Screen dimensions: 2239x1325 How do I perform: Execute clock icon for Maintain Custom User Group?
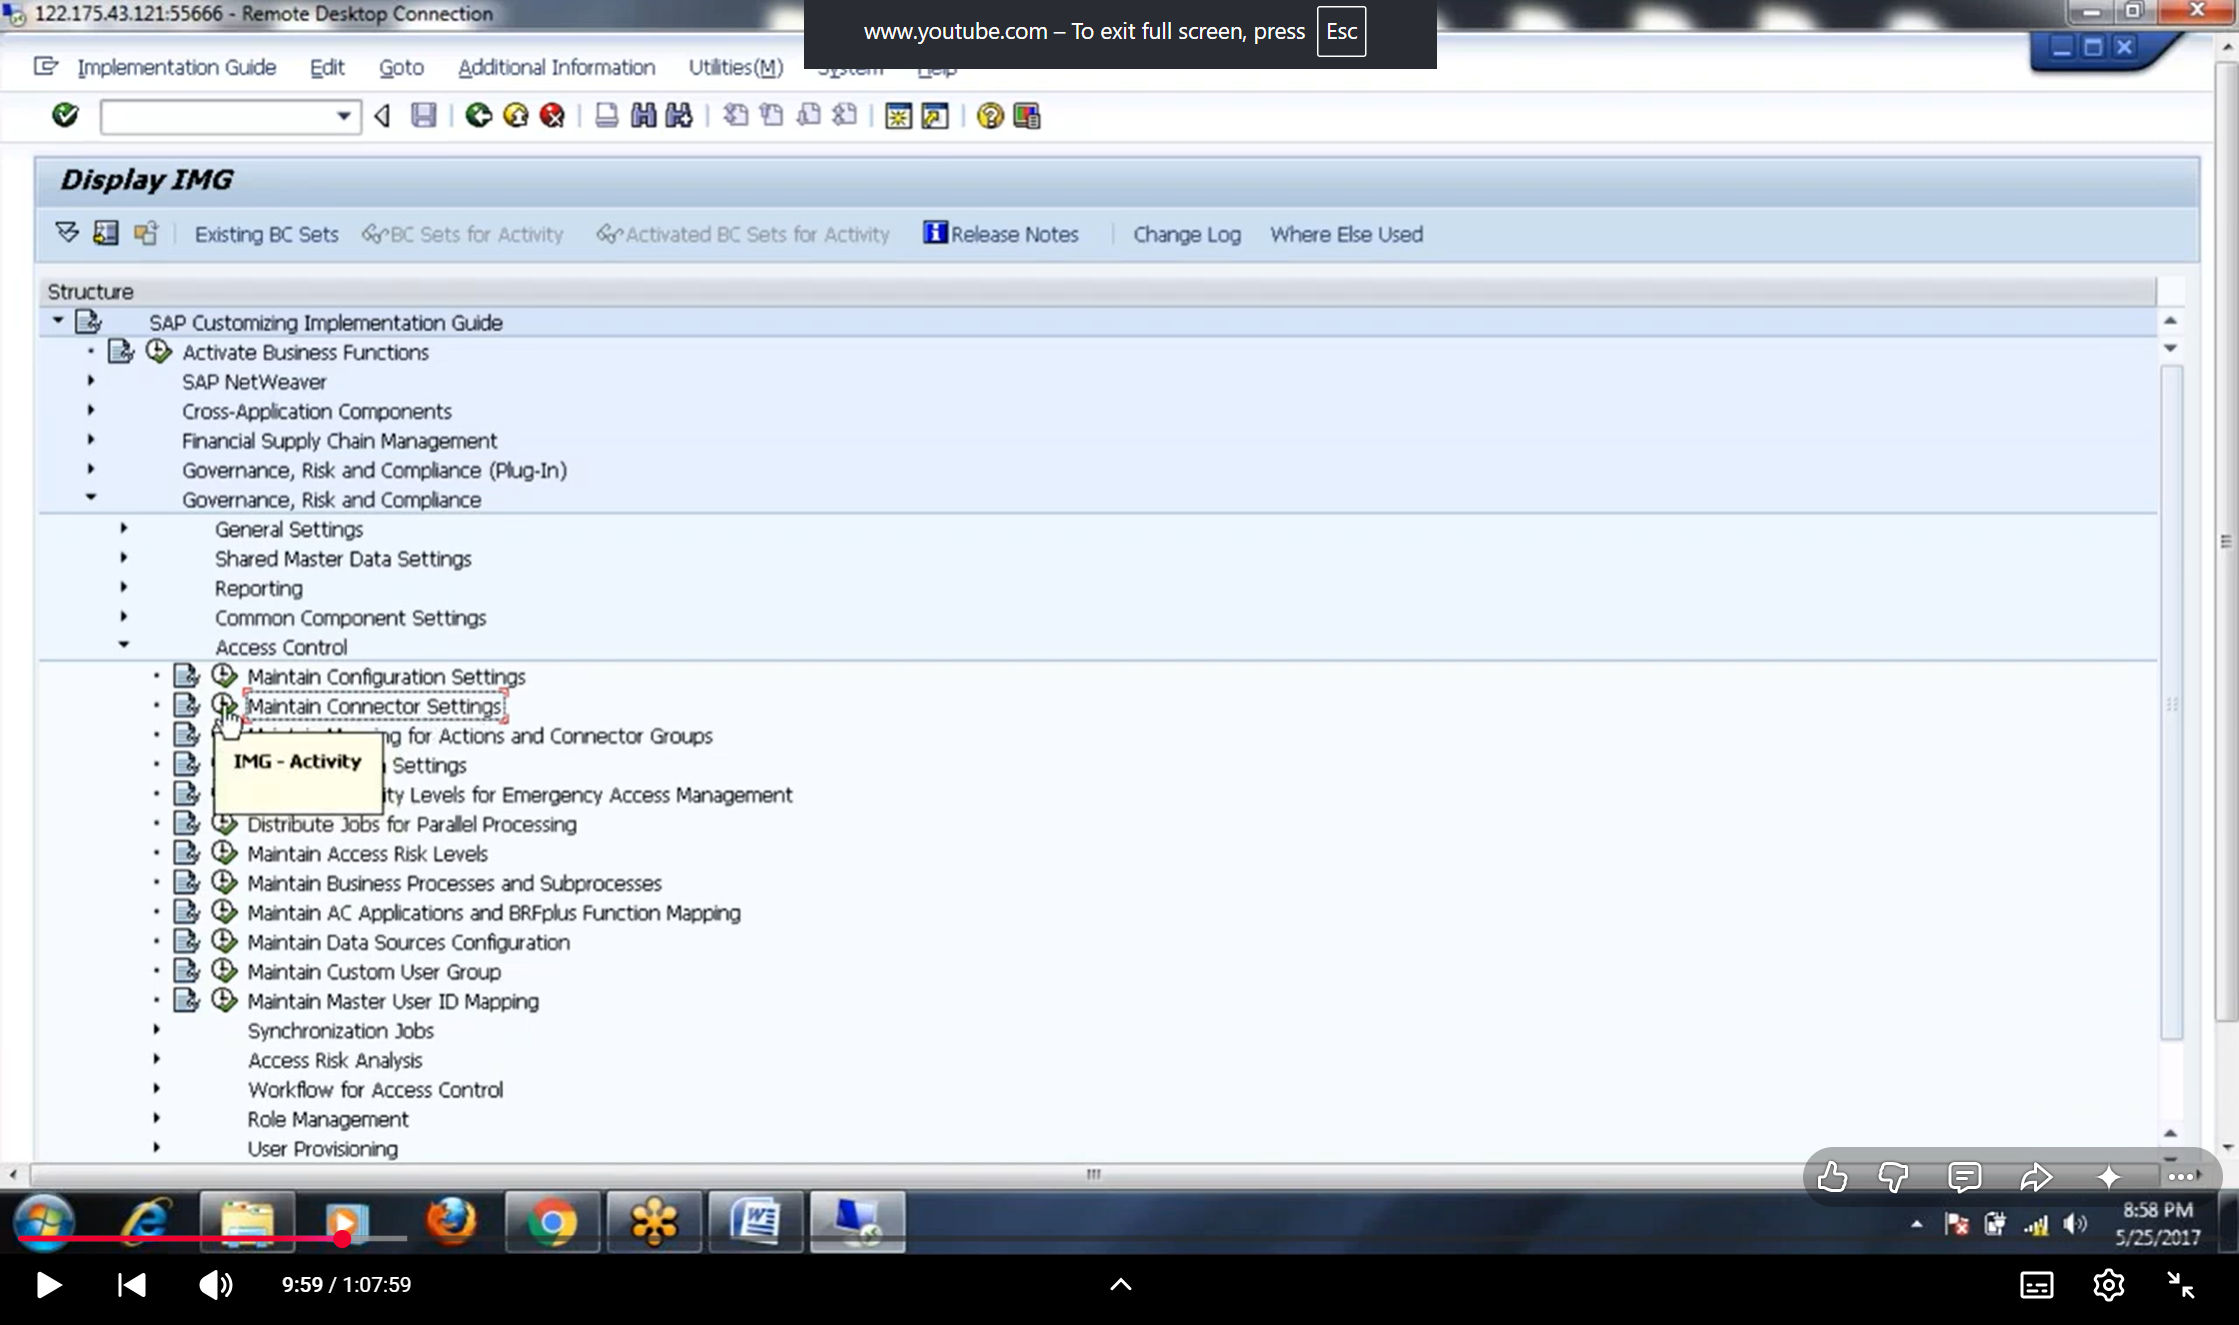click(224, 971)
